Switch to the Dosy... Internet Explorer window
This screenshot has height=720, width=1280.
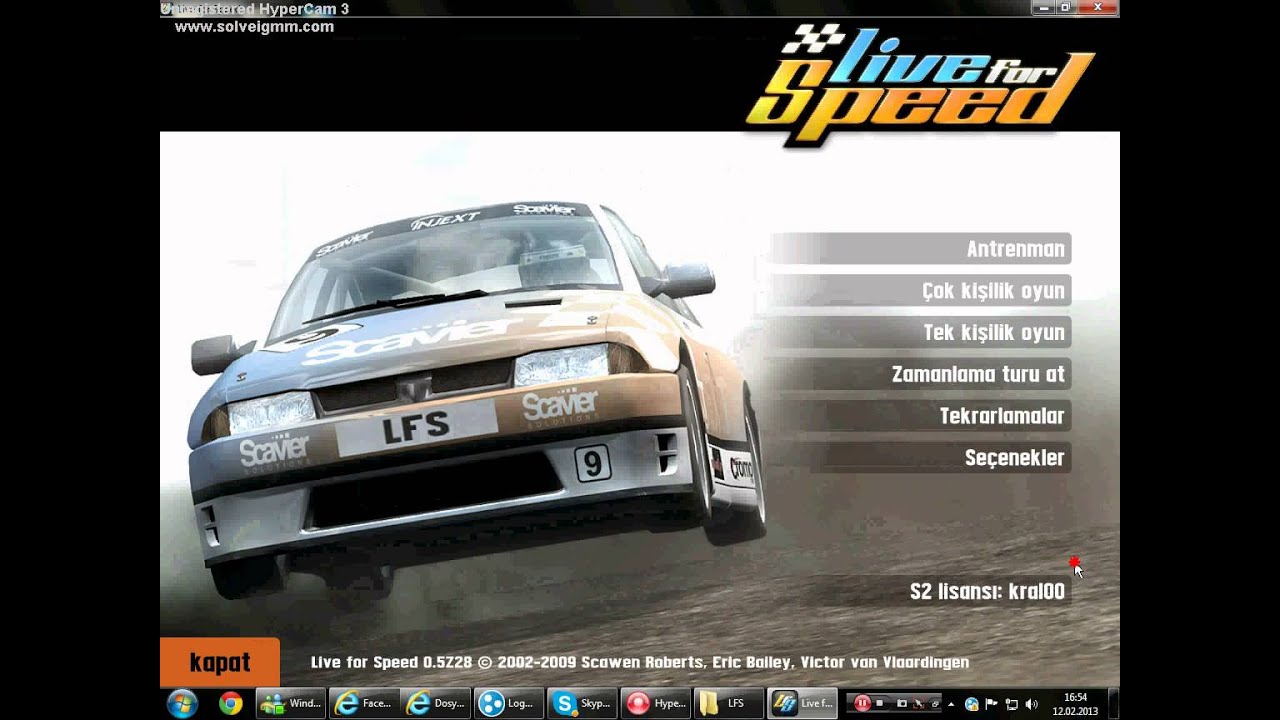tap(437, 703)
